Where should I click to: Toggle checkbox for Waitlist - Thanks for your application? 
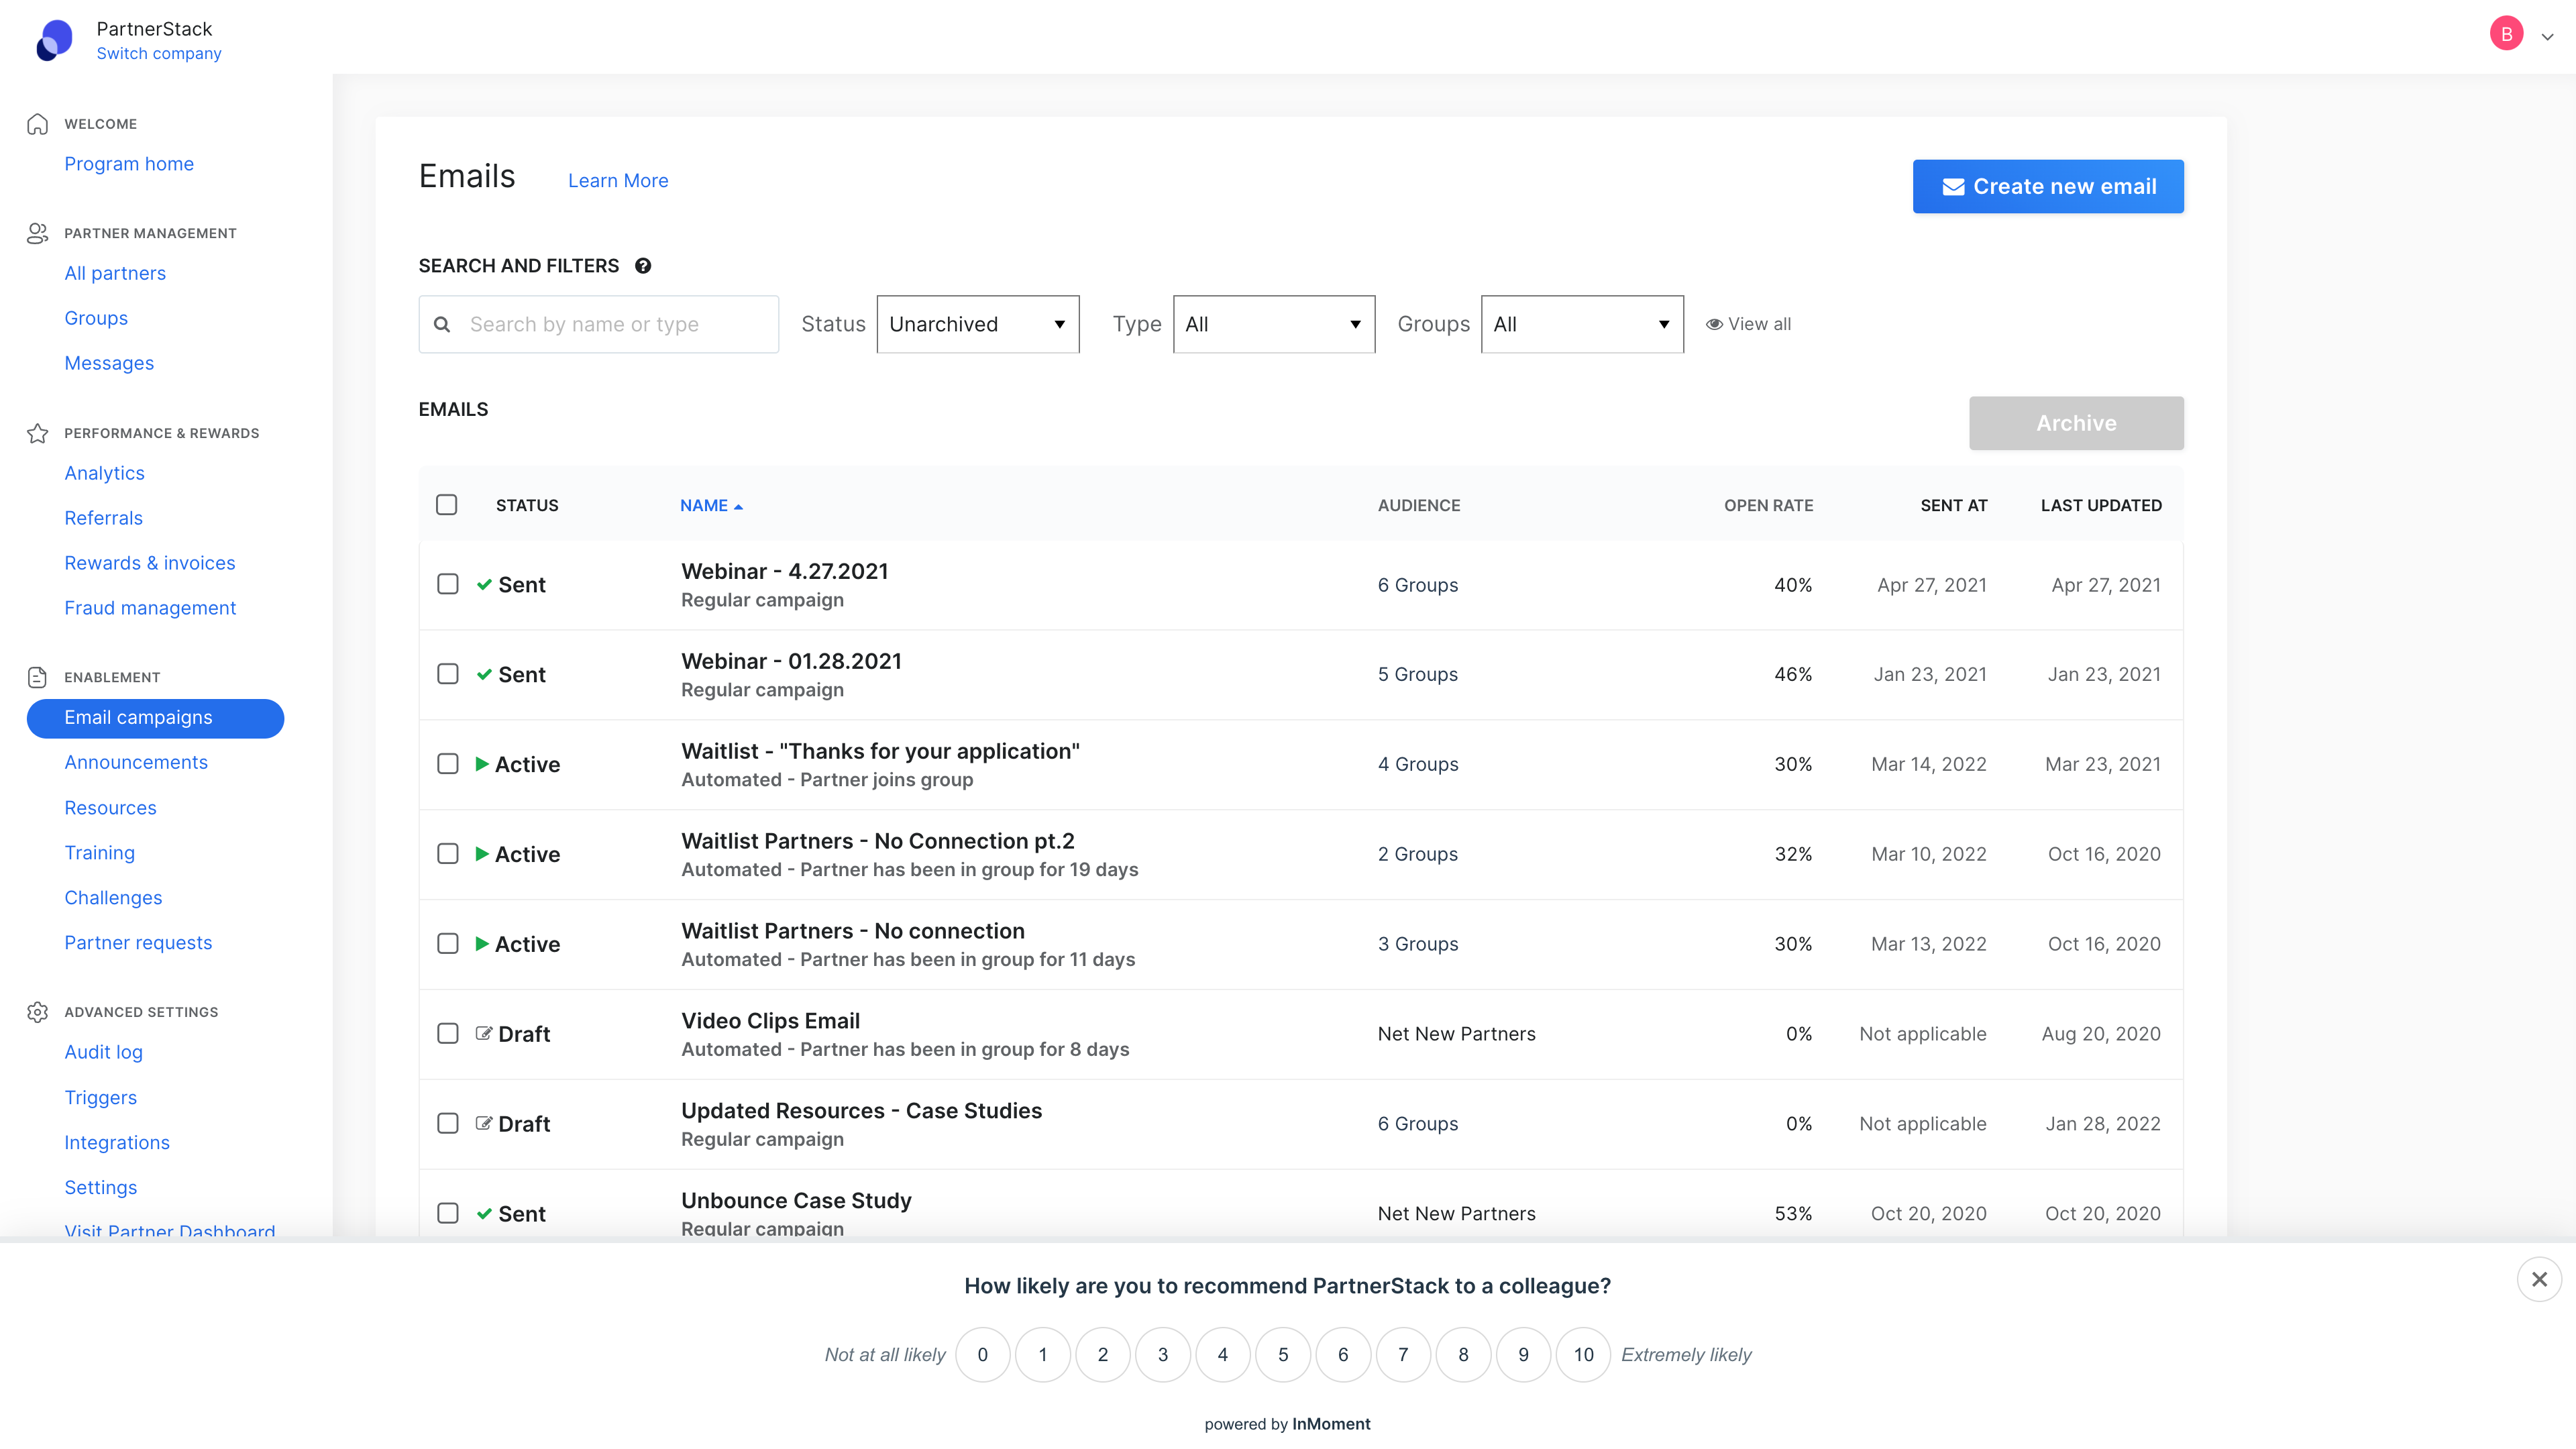[x=447, y=764]
